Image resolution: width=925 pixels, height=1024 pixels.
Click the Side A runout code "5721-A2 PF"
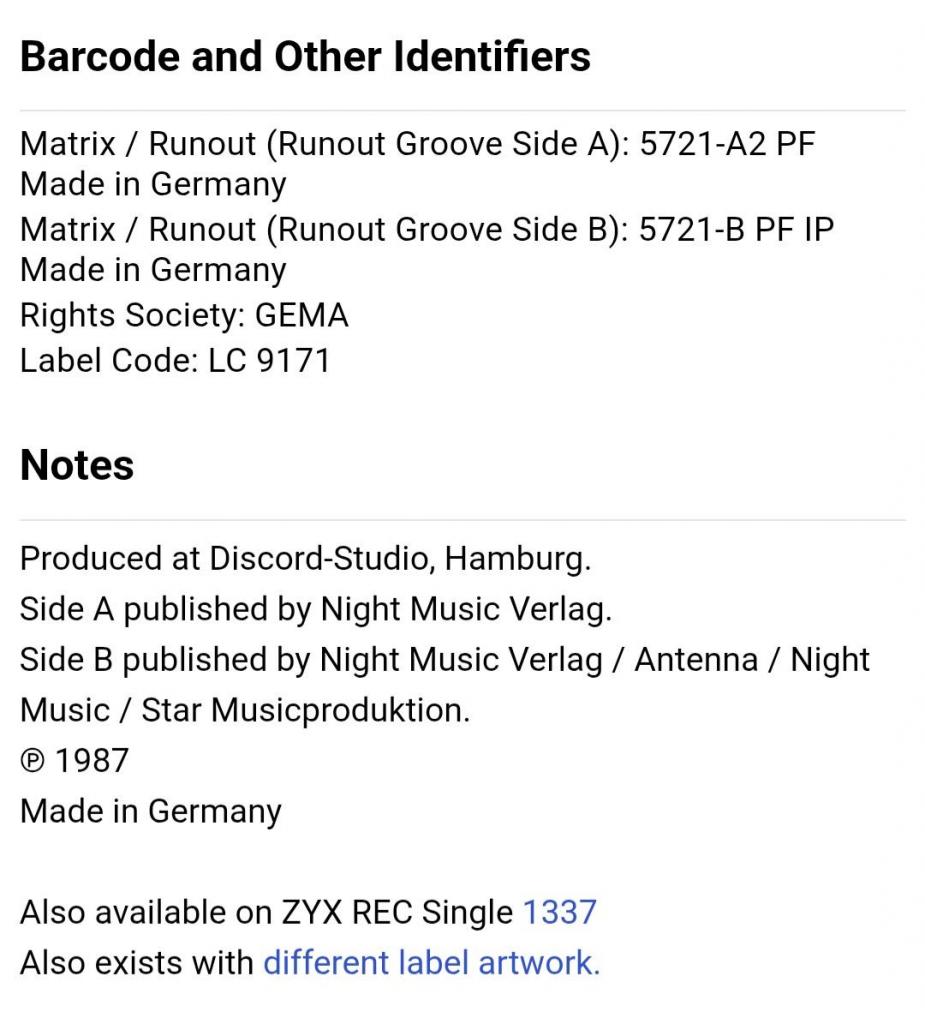(x=728, y=144)
